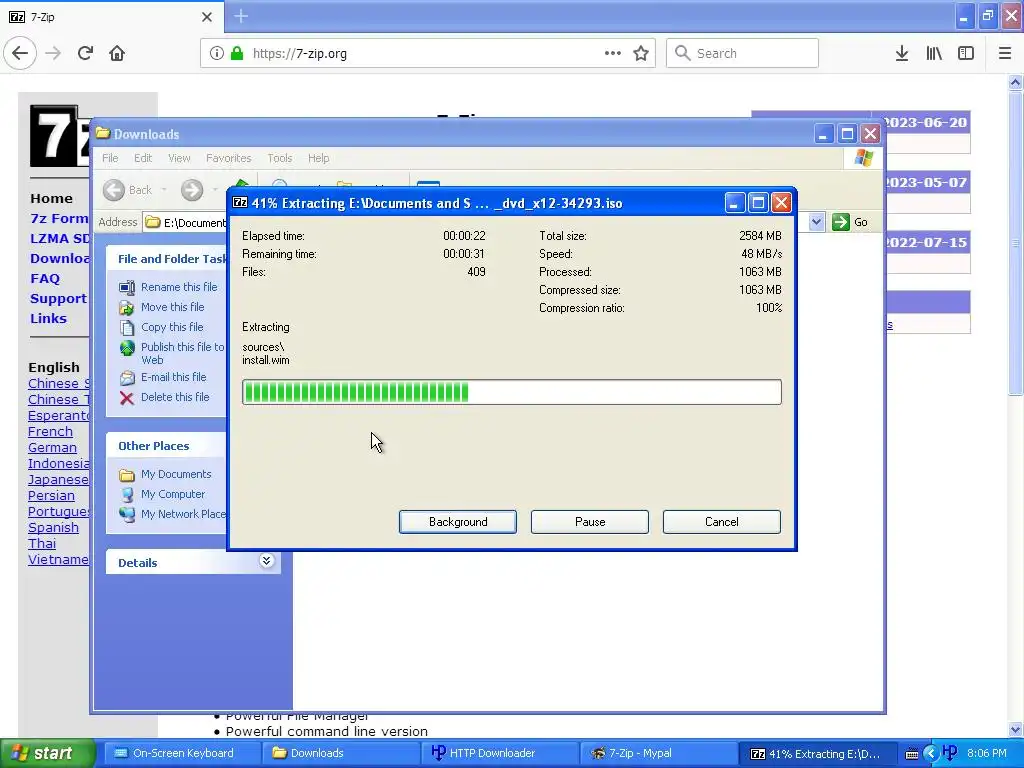The image size is (1024, 768).
Task: Click the Windows Start button
Action: [46, 753]
